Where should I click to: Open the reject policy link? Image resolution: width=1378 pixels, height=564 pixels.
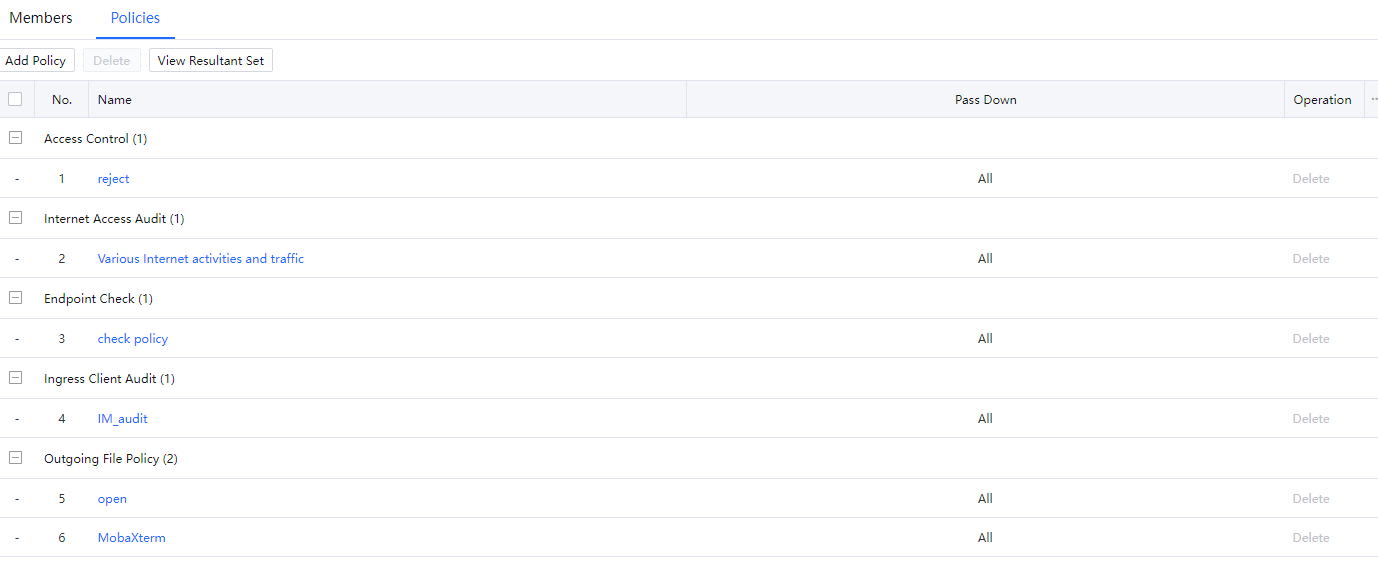(x=113, y=179)
